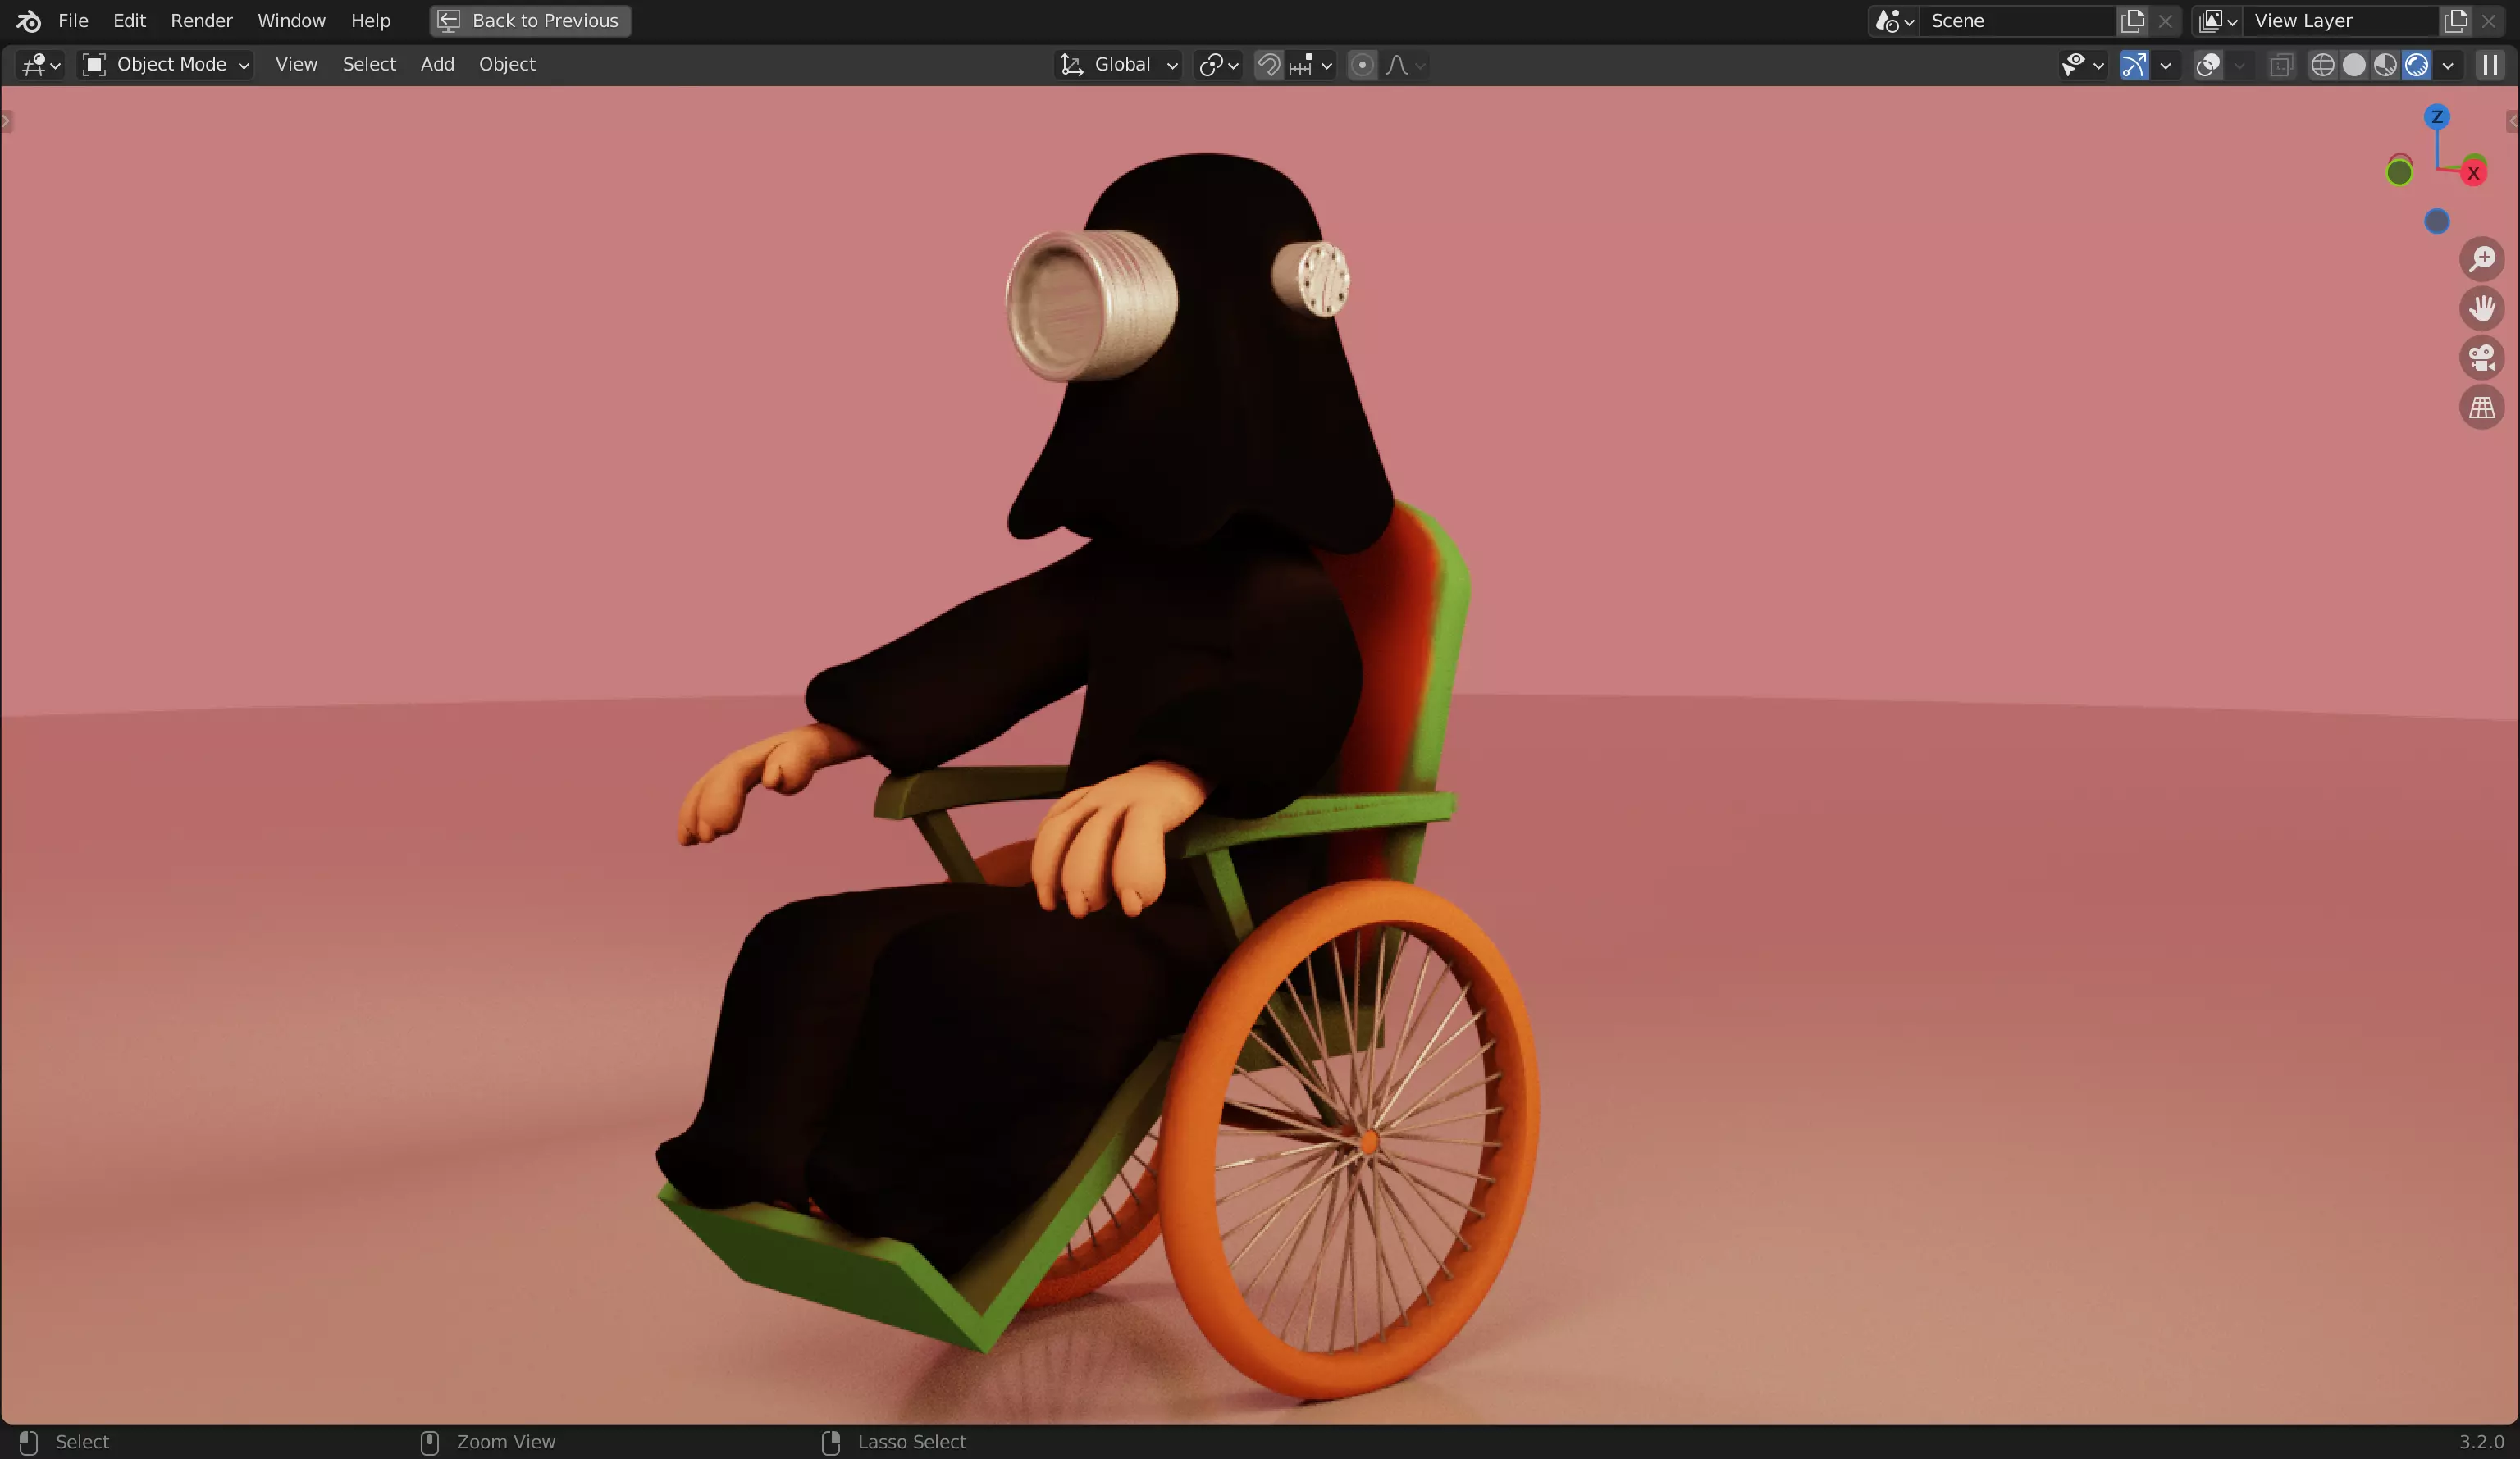Toggle proportional editing
This screenshot has height=1459, width=2520.
coord(1361,65)
